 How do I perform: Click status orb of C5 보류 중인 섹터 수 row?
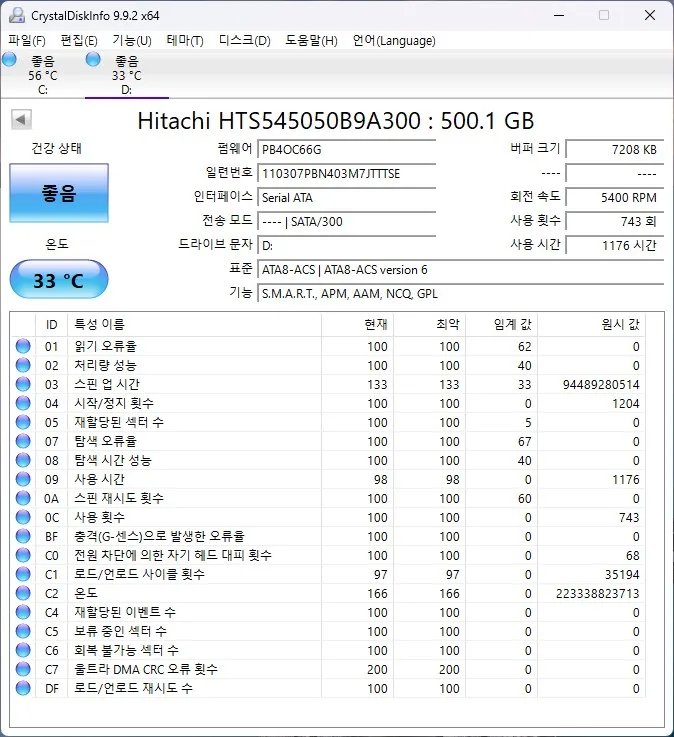click(23, 631)
